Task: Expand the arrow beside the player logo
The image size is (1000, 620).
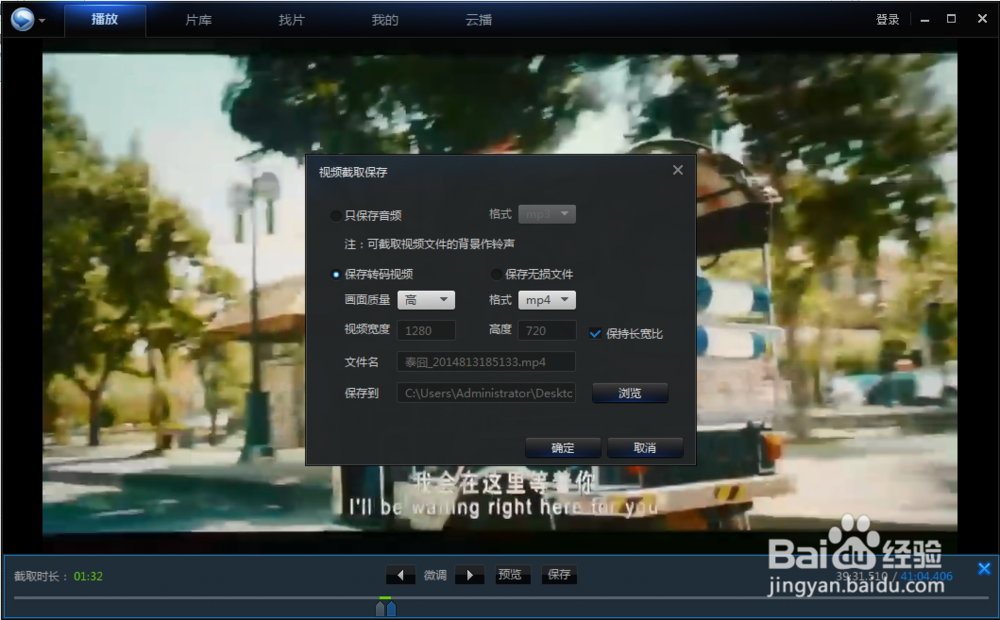Action: (42, 20)
